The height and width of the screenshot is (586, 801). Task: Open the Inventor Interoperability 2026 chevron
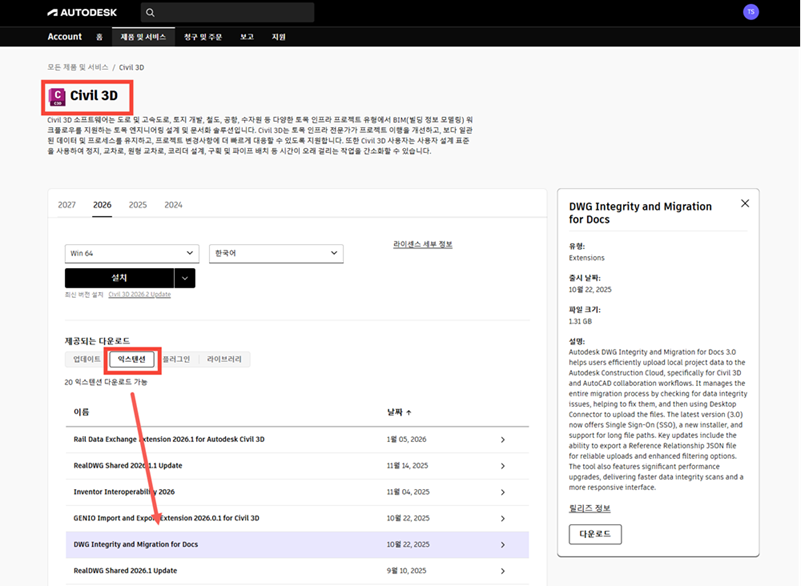pyautogui.click(x=503, y=492)
